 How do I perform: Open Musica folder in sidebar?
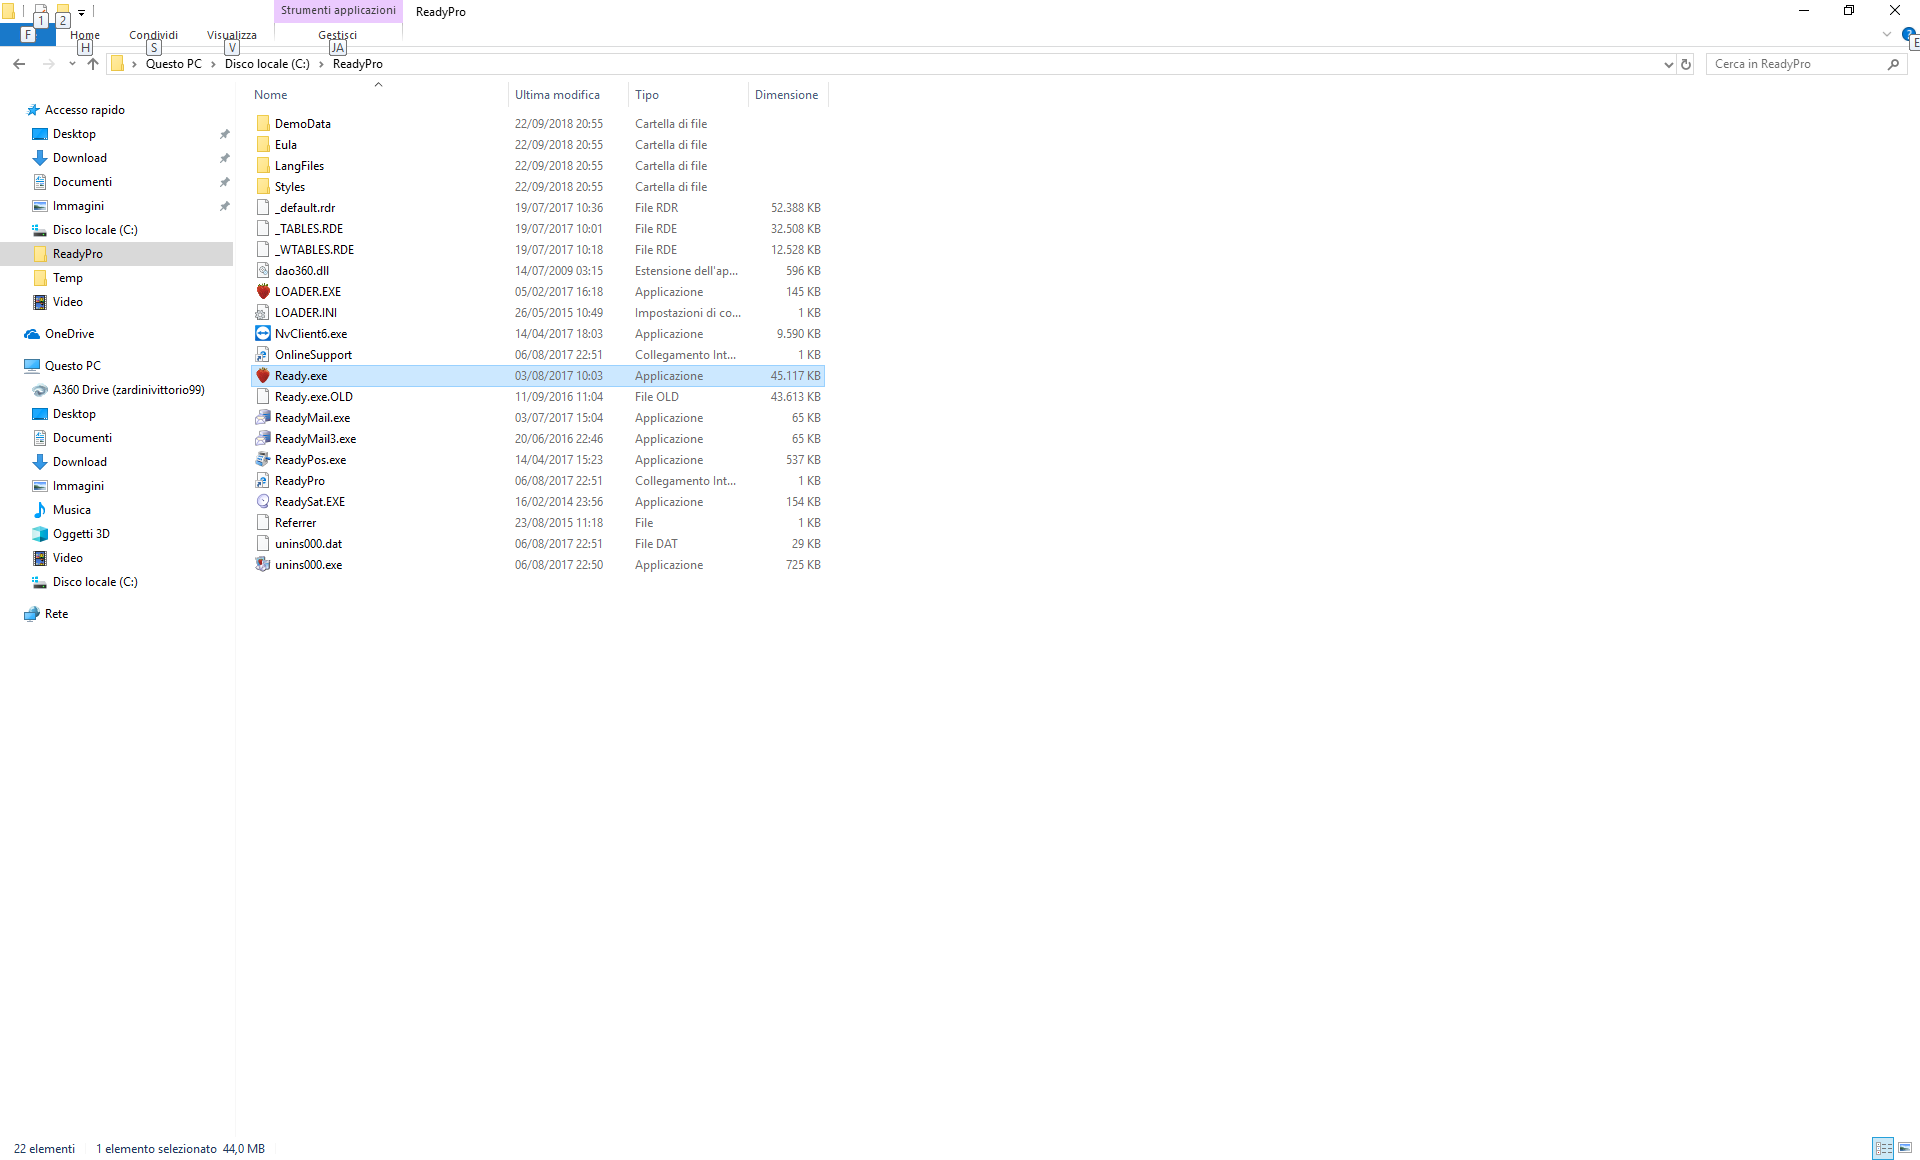[x=71, y=510]
